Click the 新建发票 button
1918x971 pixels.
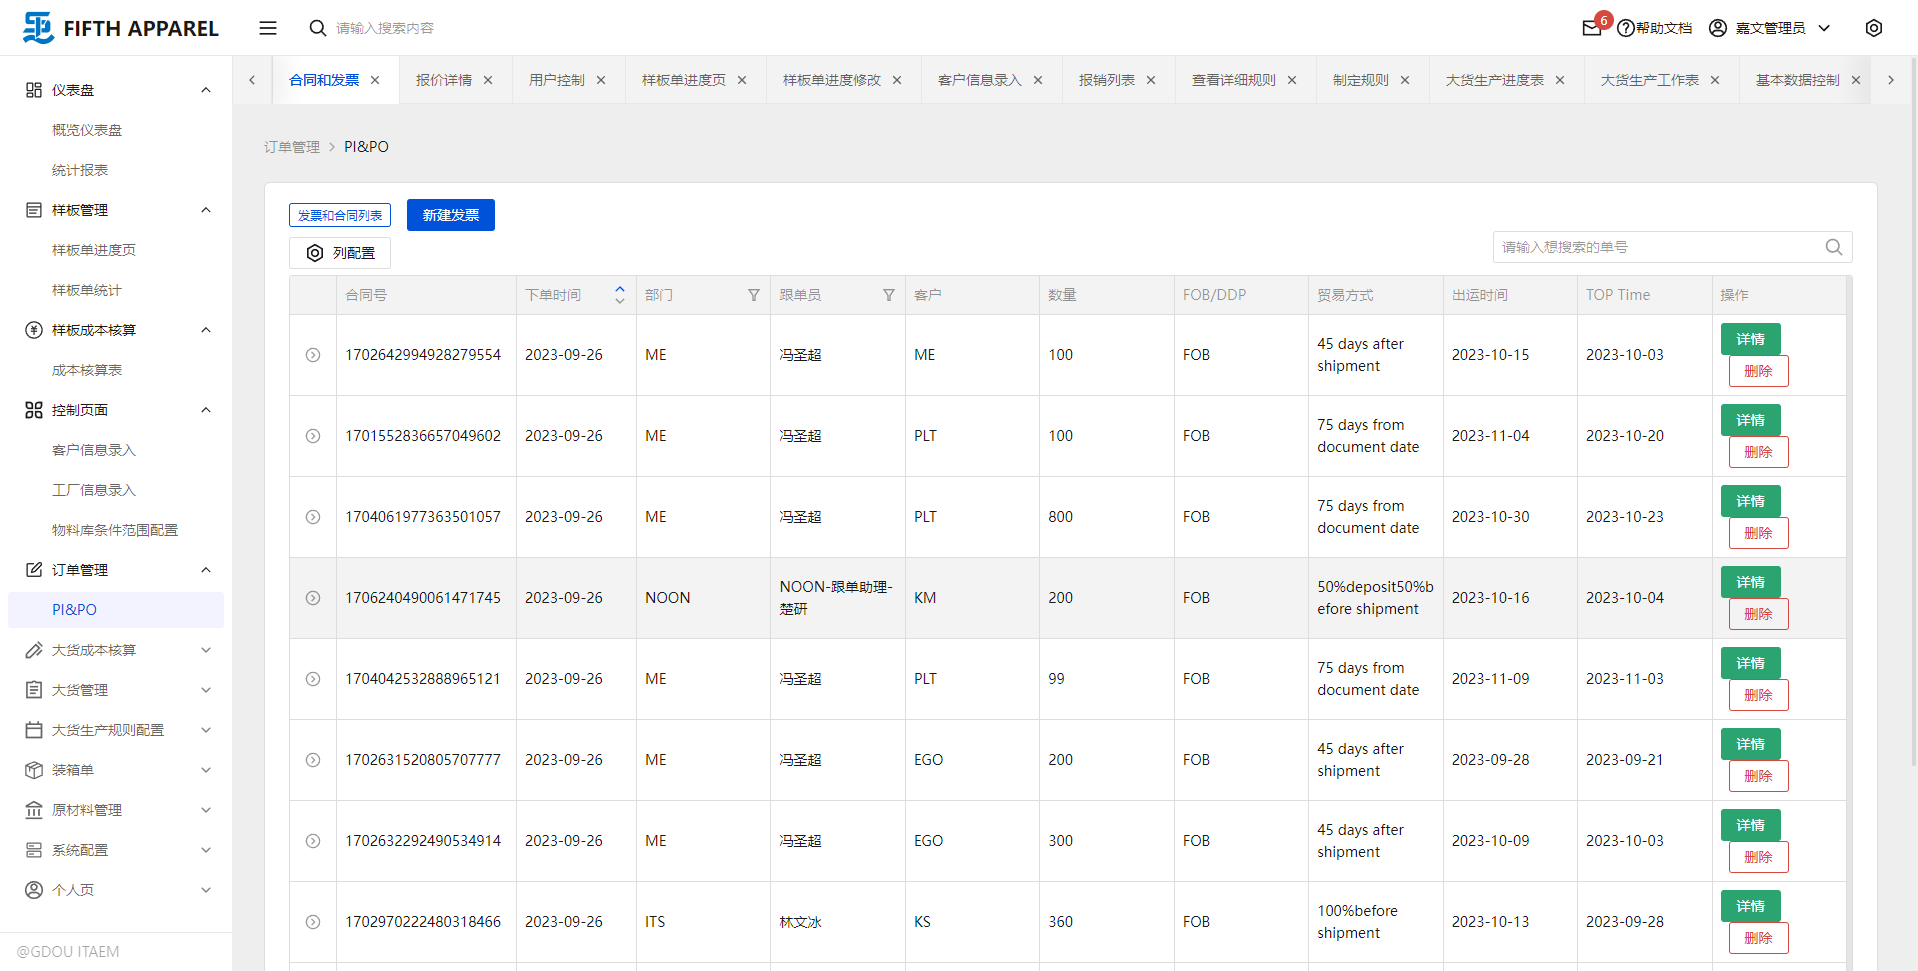coord(451,215)
